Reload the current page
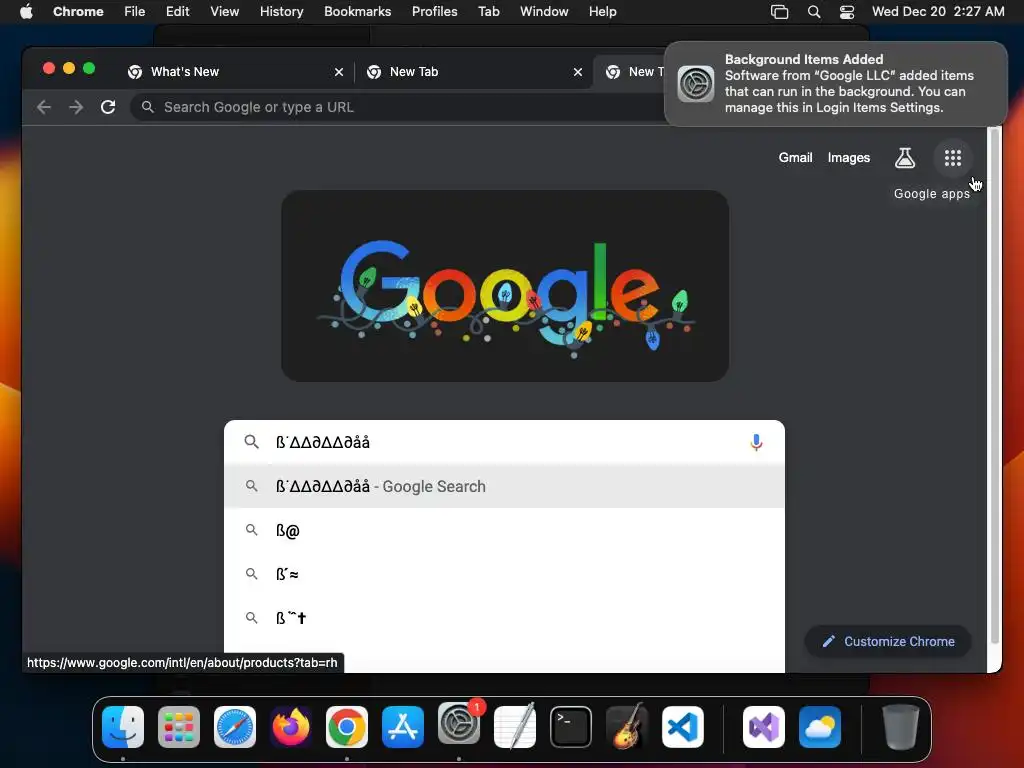This screenshot has width=1024, height=768. click(108, 107)
